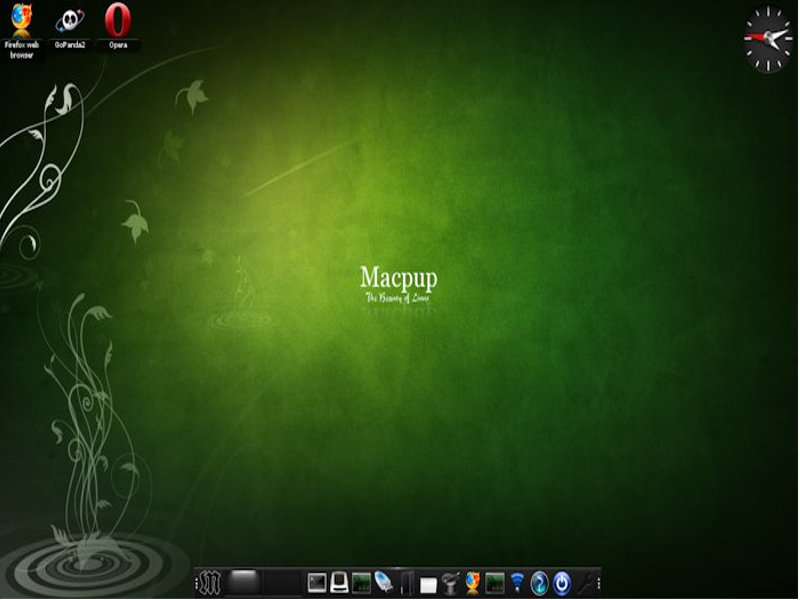Click the green monitor icon beside Wi-Fi
Viewport: 800px width, 600px height.
coord(494,584)
